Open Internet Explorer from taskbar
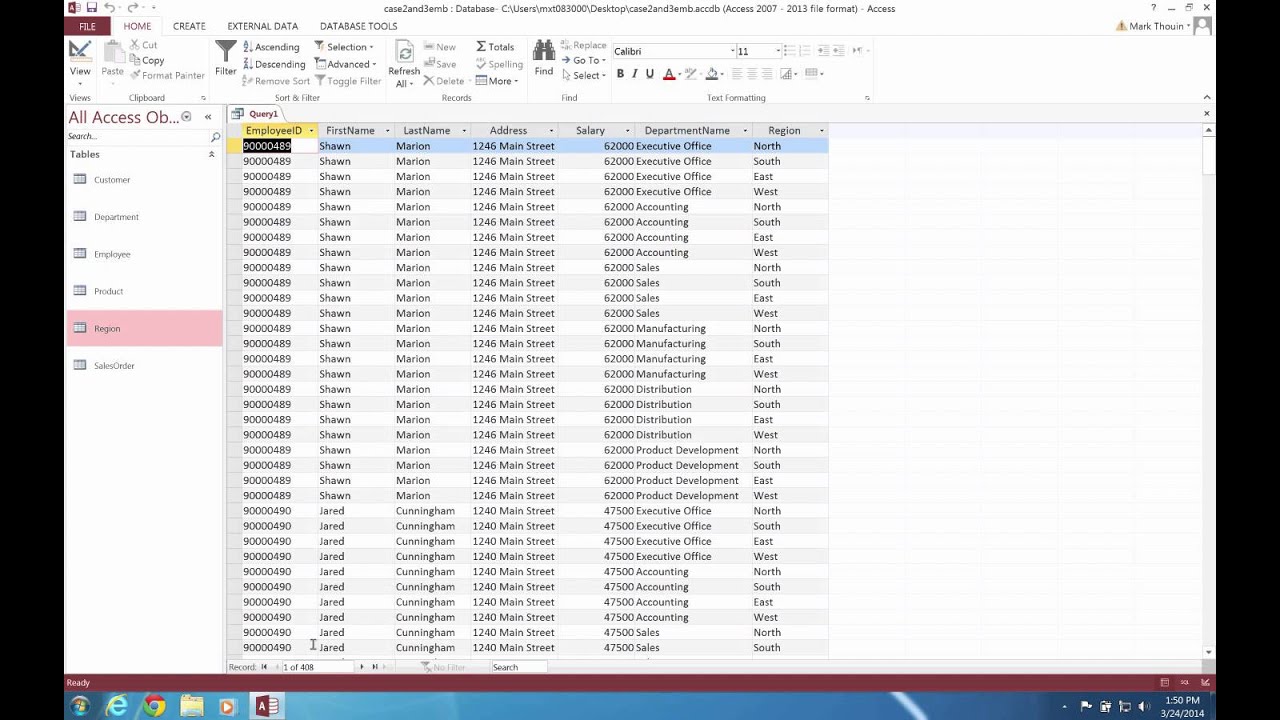 coord(117,707)
